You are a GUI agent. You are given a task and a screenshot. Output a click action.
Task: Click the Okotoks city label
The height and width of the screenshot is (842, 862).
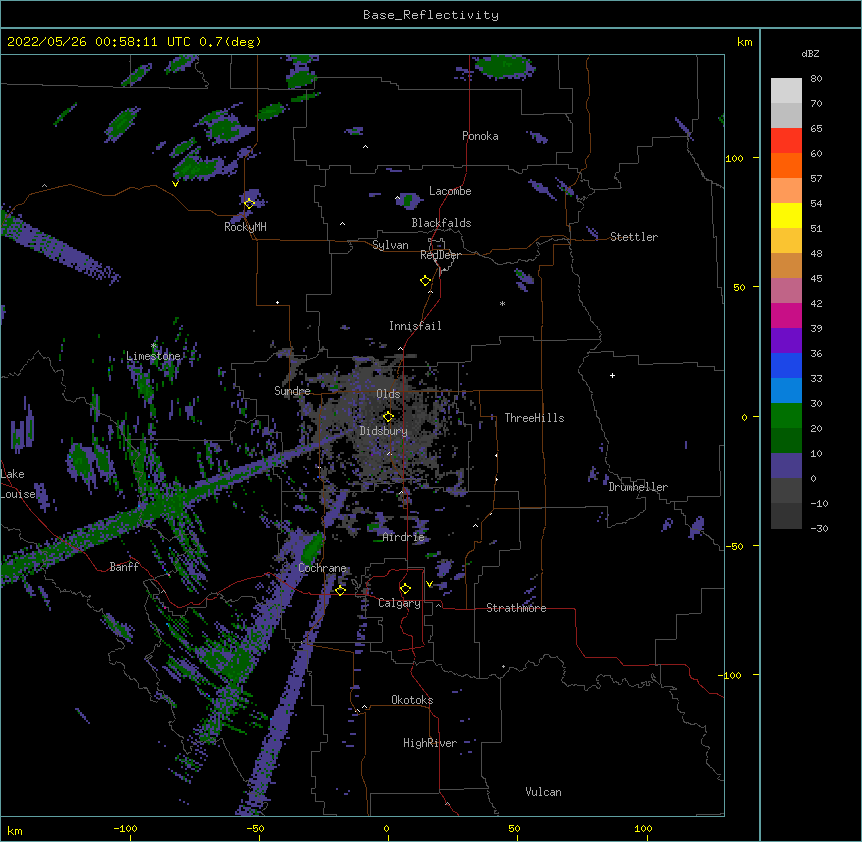click(x=412, y=700)
